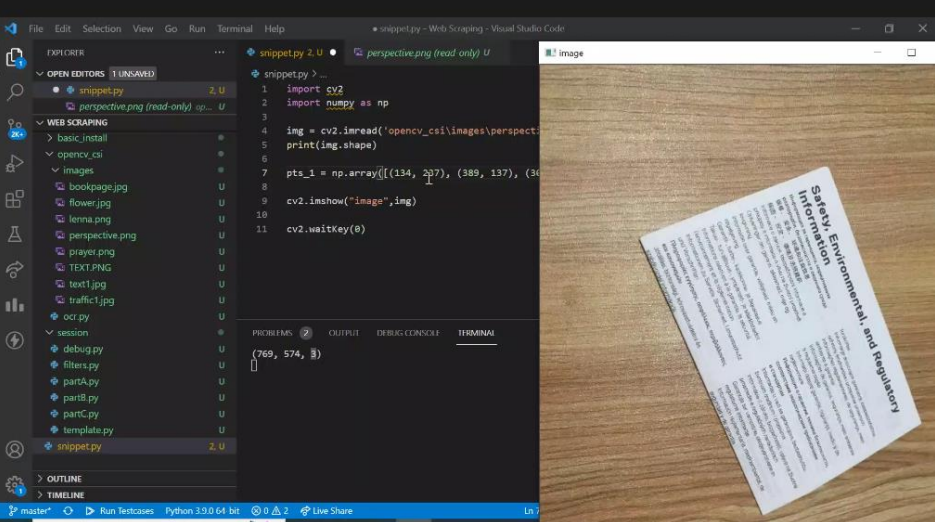Open the Extensions view

pos(15,199)
